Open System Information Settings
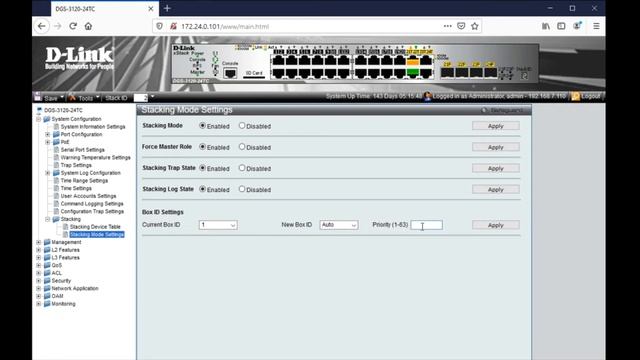Image resolution: width=640 pixels, height=360 pixels. 93,127
